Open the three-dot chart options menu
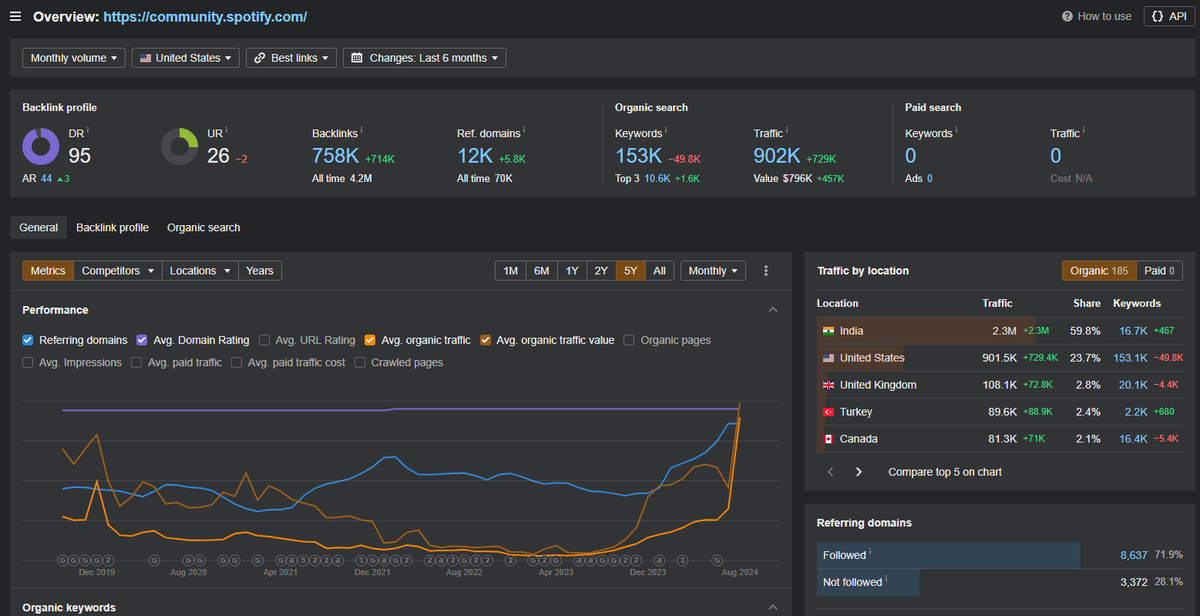This screenshot has height=616, width=1200. [766, 271]
